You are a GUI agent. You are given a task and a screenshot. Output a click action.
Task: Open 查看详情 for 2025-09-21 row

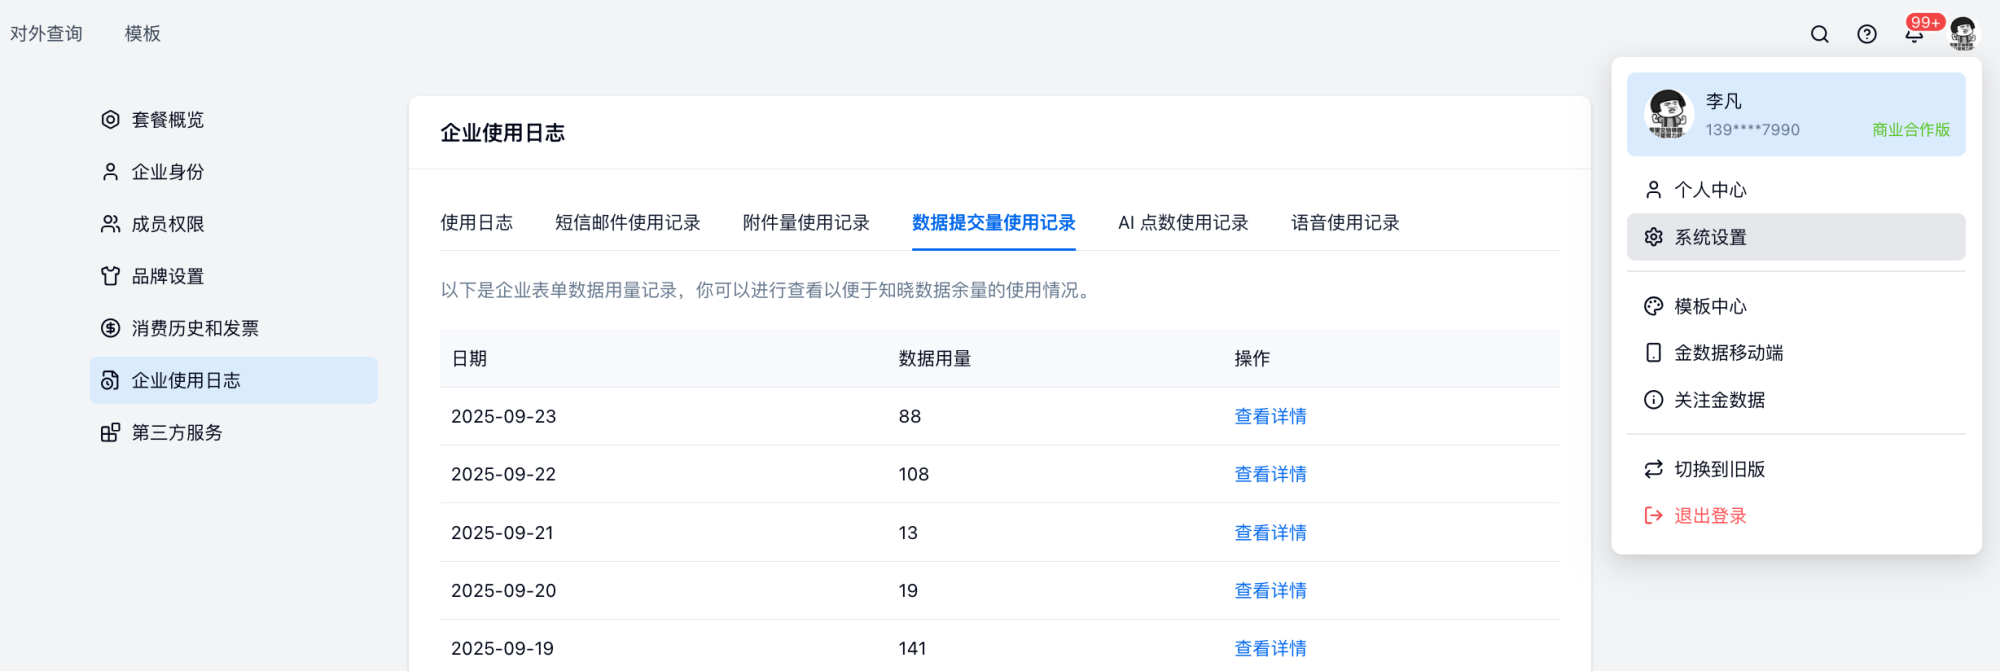pyautogui.click(x=1270, y=533)
